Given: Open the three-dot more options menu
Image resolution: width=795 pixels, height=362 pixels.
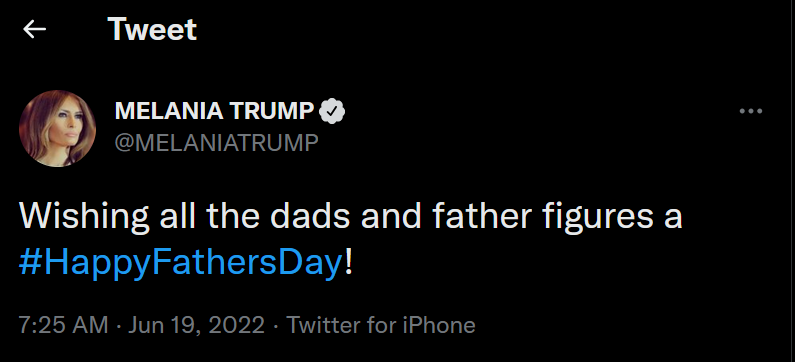Looking at the screenshot, I should coord(751,111).
